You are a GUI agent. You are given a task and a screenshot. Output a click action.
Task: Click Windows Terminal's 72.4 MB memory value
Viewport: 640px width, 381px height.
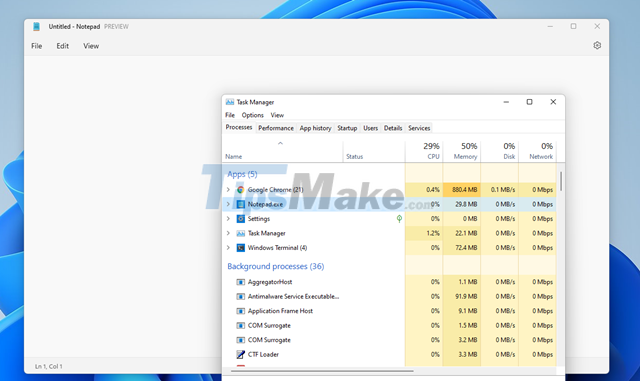coord(467,248)
